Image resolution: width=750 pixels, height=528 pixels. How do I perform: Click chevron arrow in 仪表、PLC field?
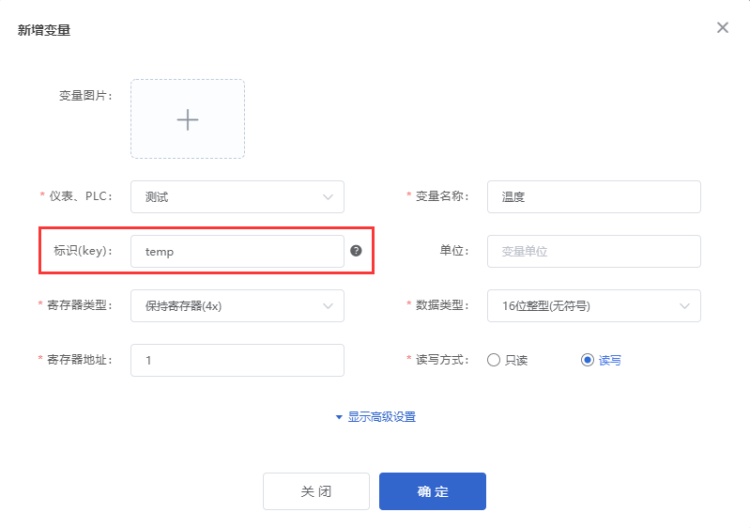pyautogui.click(x=328, y=197)
